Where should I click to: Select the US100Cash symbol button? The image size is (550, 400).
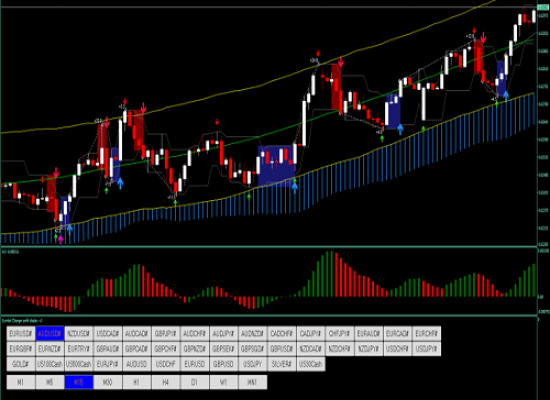pyautogui.click(x=50, y=364)
